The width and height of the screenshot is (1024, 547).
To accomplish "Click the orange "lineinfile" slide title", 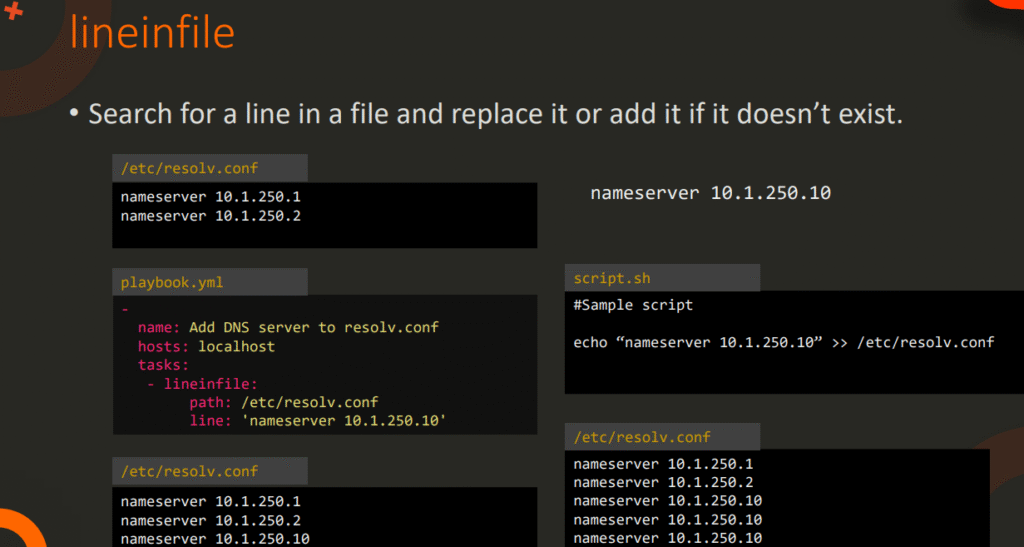I will [x=152, y=32].
